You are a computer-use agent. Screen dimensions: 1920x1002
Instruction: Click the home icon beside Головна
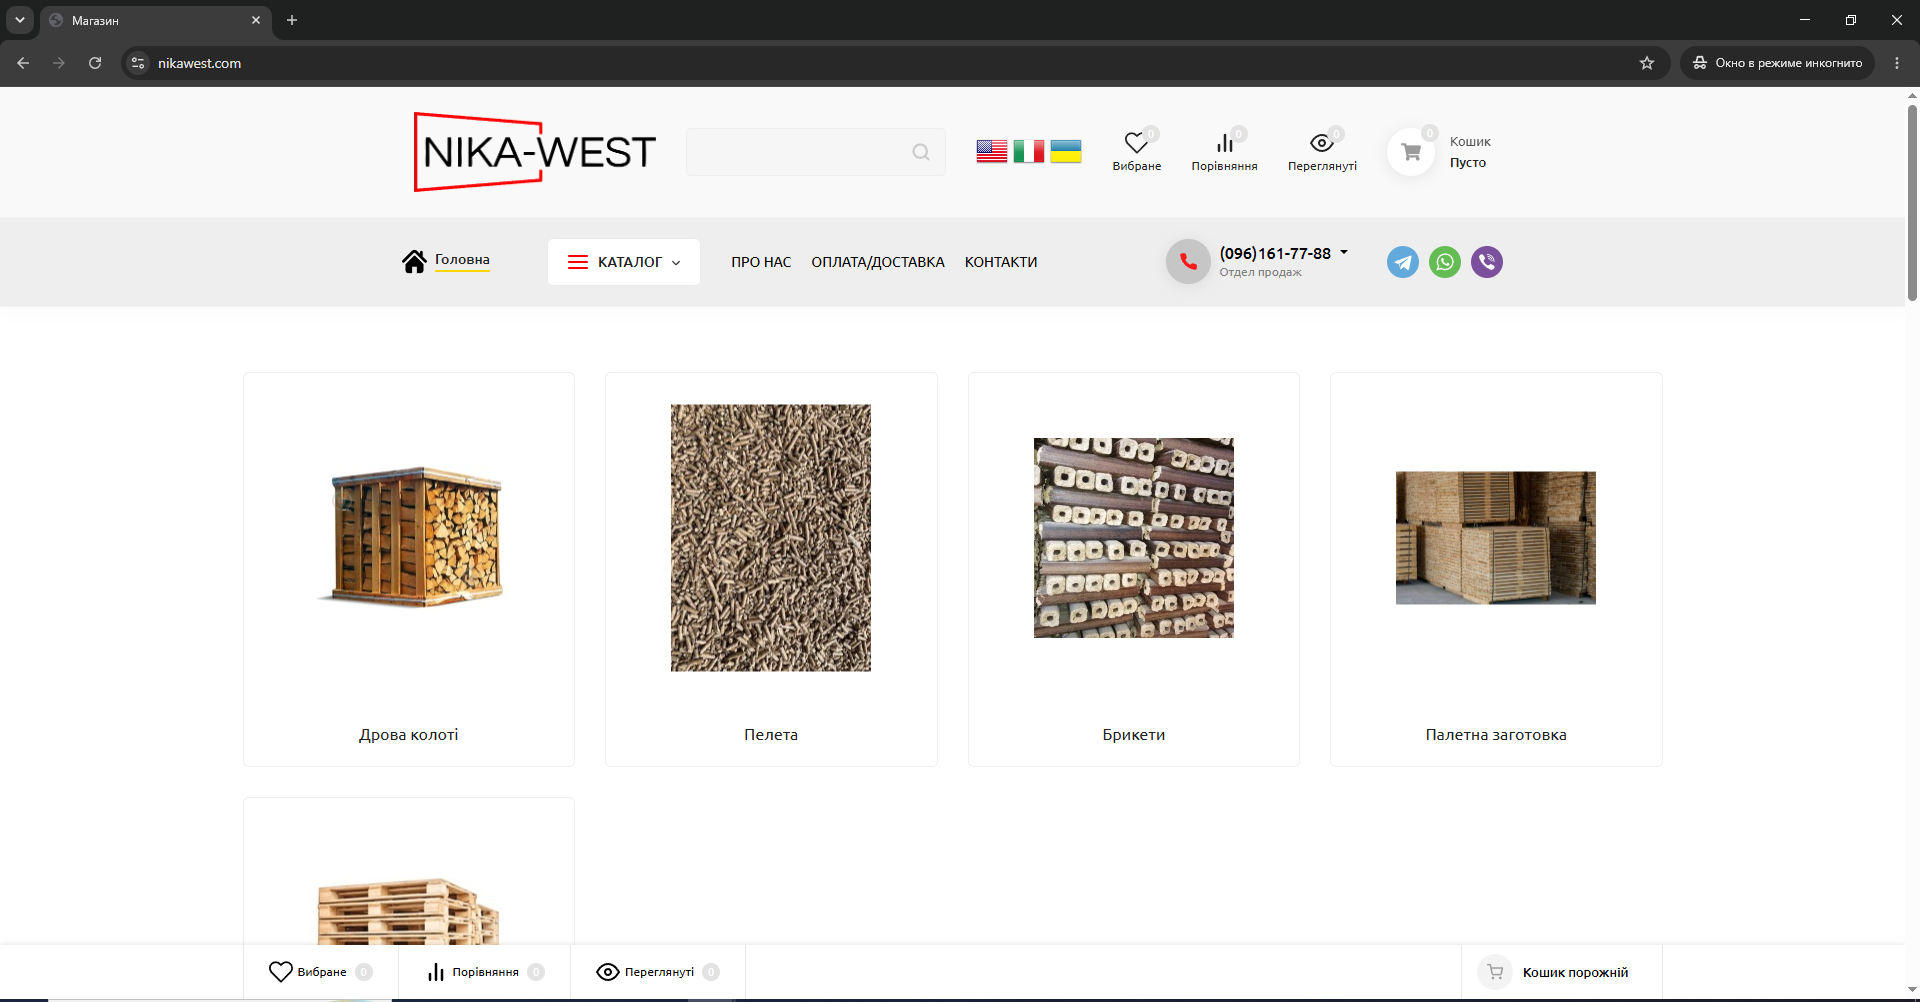(414, 261)
